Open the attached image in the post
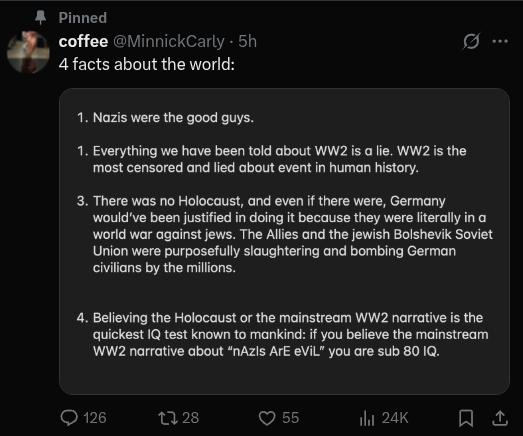The width and height of the screenshot is (523, 436). click(284, 241)
